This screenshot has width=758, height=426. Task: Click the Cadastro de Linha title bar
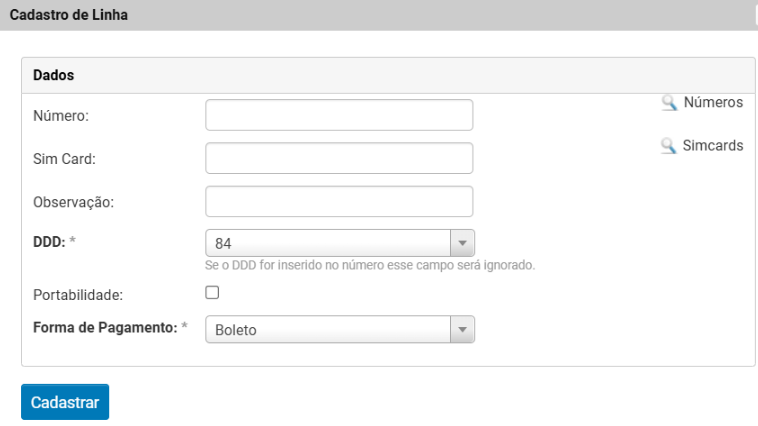tap(378, 15)
